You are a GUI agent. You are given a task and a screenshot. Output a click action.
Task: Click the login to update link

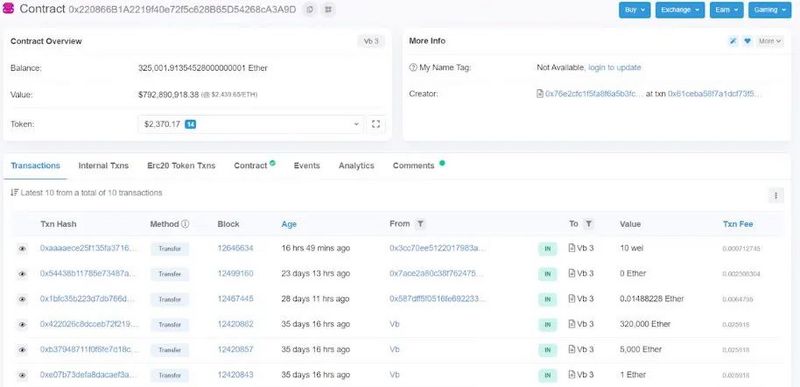click(x=614, y=67)
